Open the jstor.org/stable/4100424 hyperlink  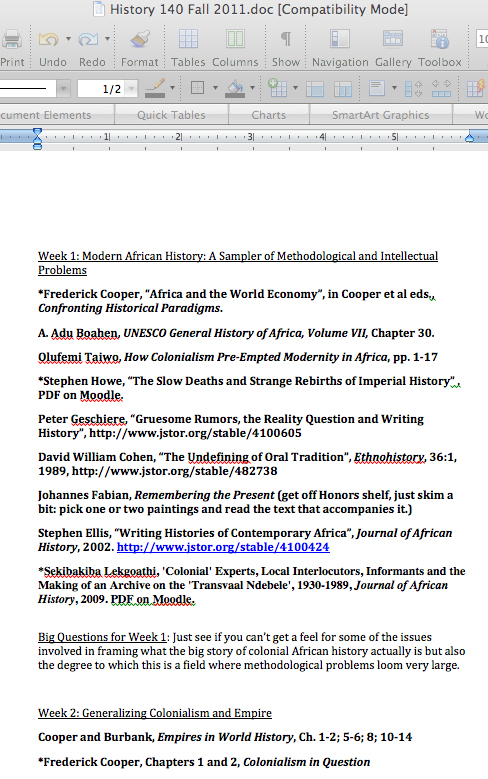coord(223,547)
